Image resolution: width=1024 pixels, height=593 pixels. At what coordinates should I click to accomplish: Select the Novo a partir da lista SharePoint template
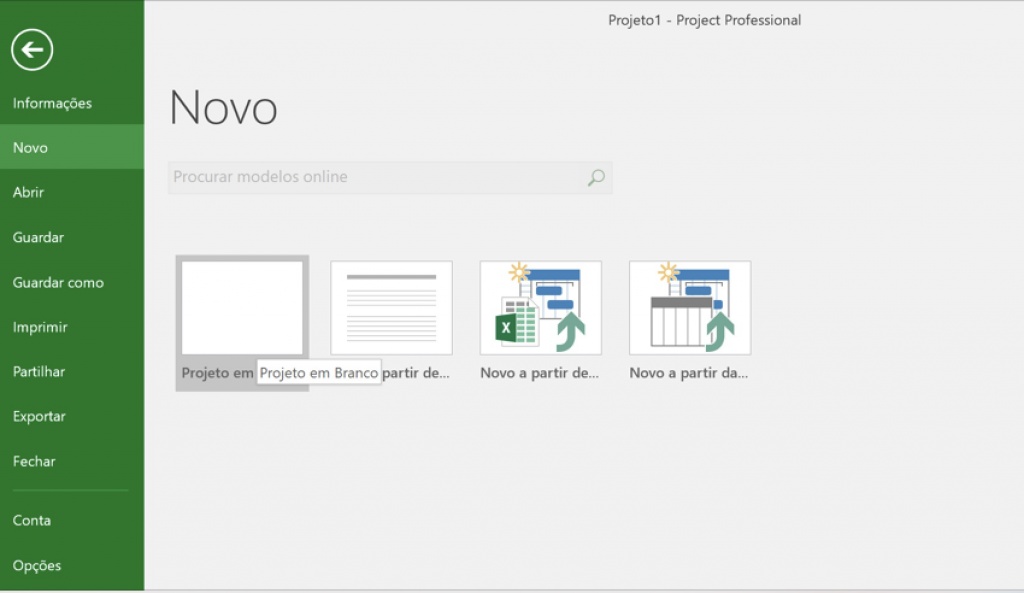coord(689,307)
